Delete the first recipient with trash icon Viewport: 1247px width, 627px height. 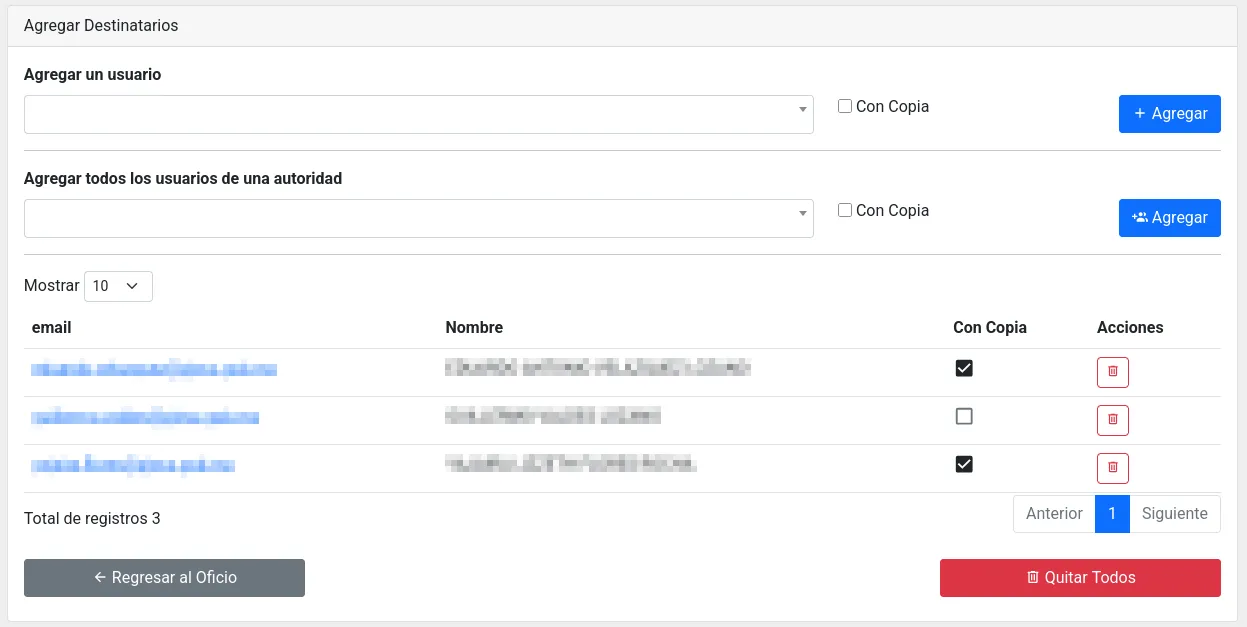tap(1112, 373)
